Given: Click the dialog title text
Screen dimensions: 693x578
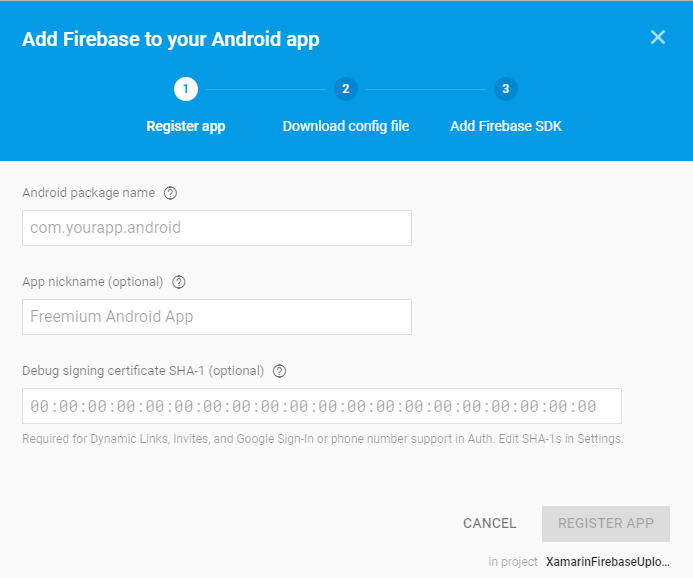Looking at the screenshot, I should [x=170, y=40].
